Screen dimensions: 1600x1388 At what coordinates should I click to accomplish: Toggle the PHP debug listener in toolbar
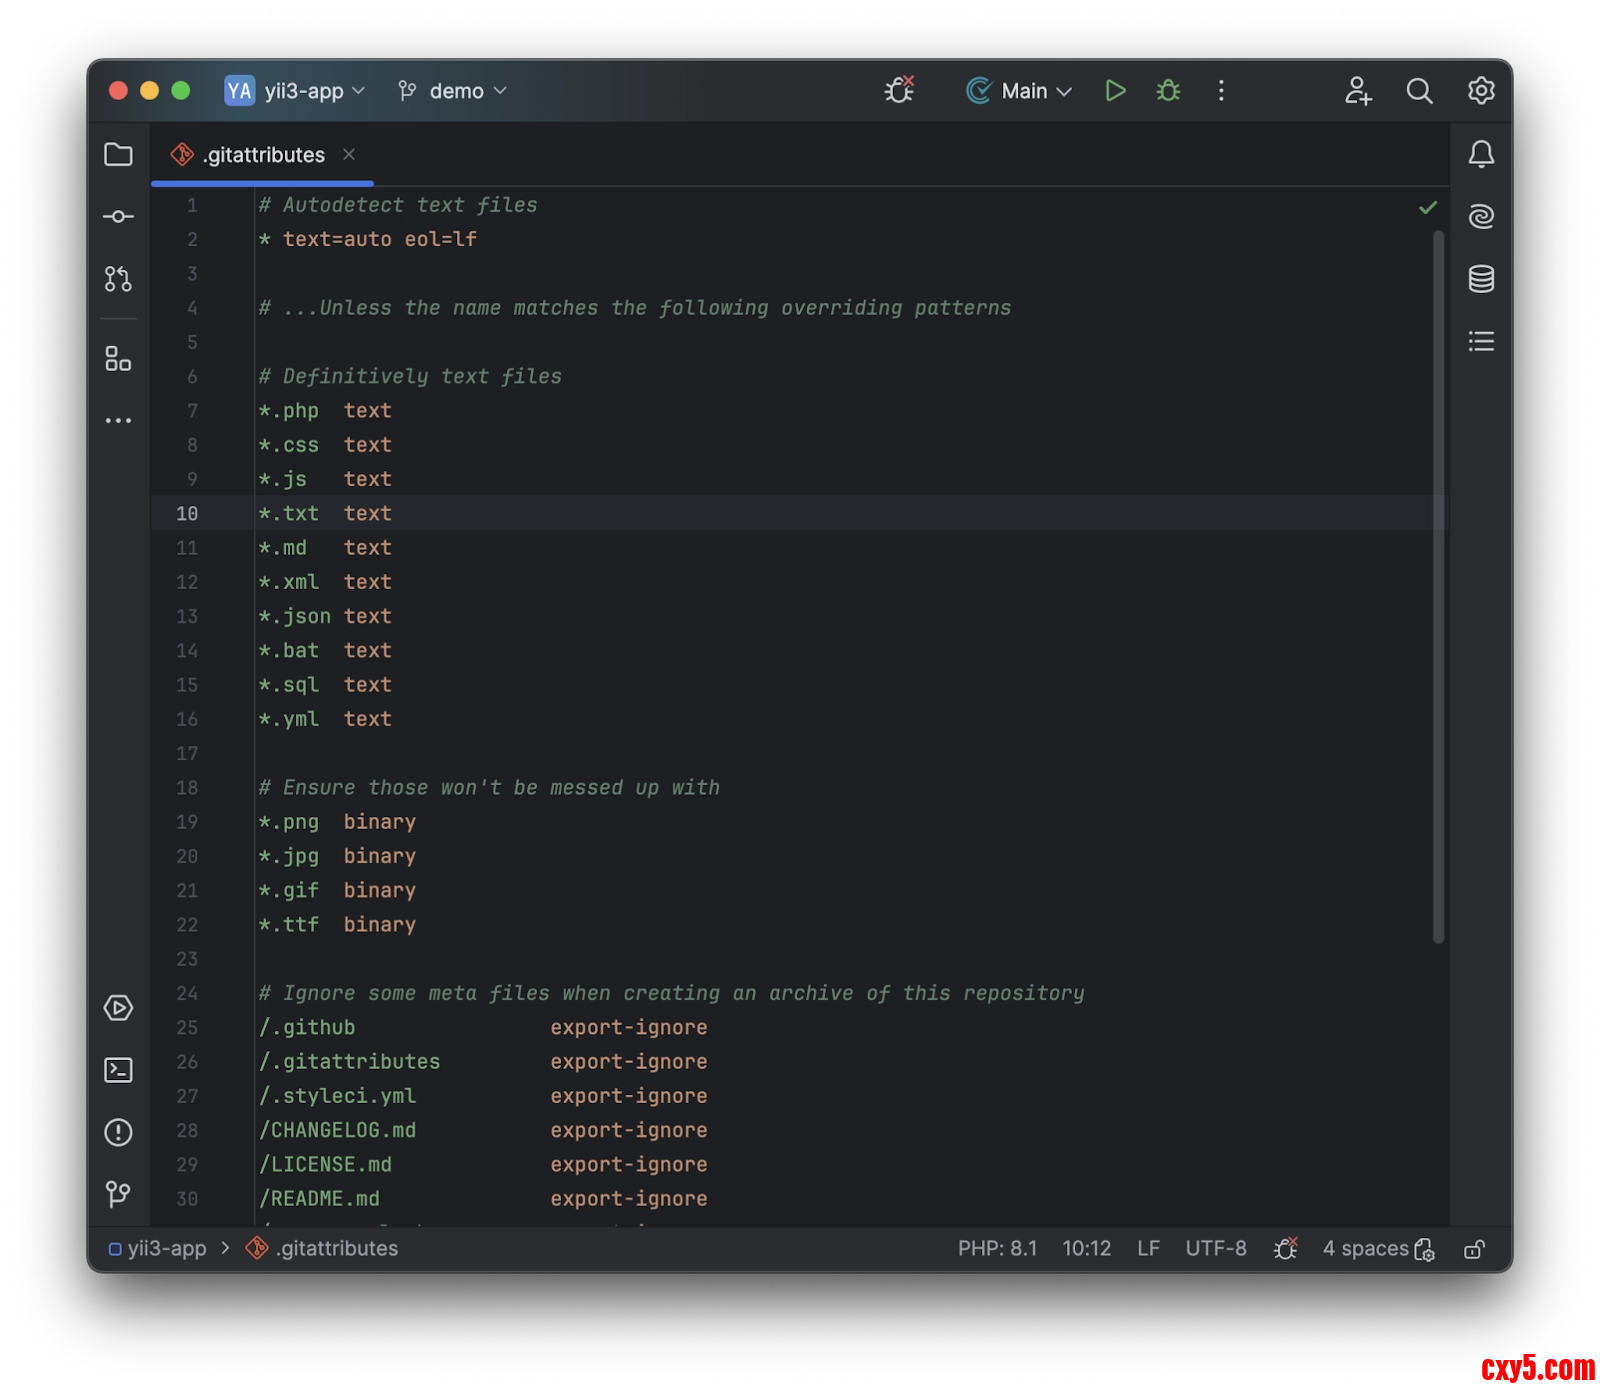click(899, 90)
